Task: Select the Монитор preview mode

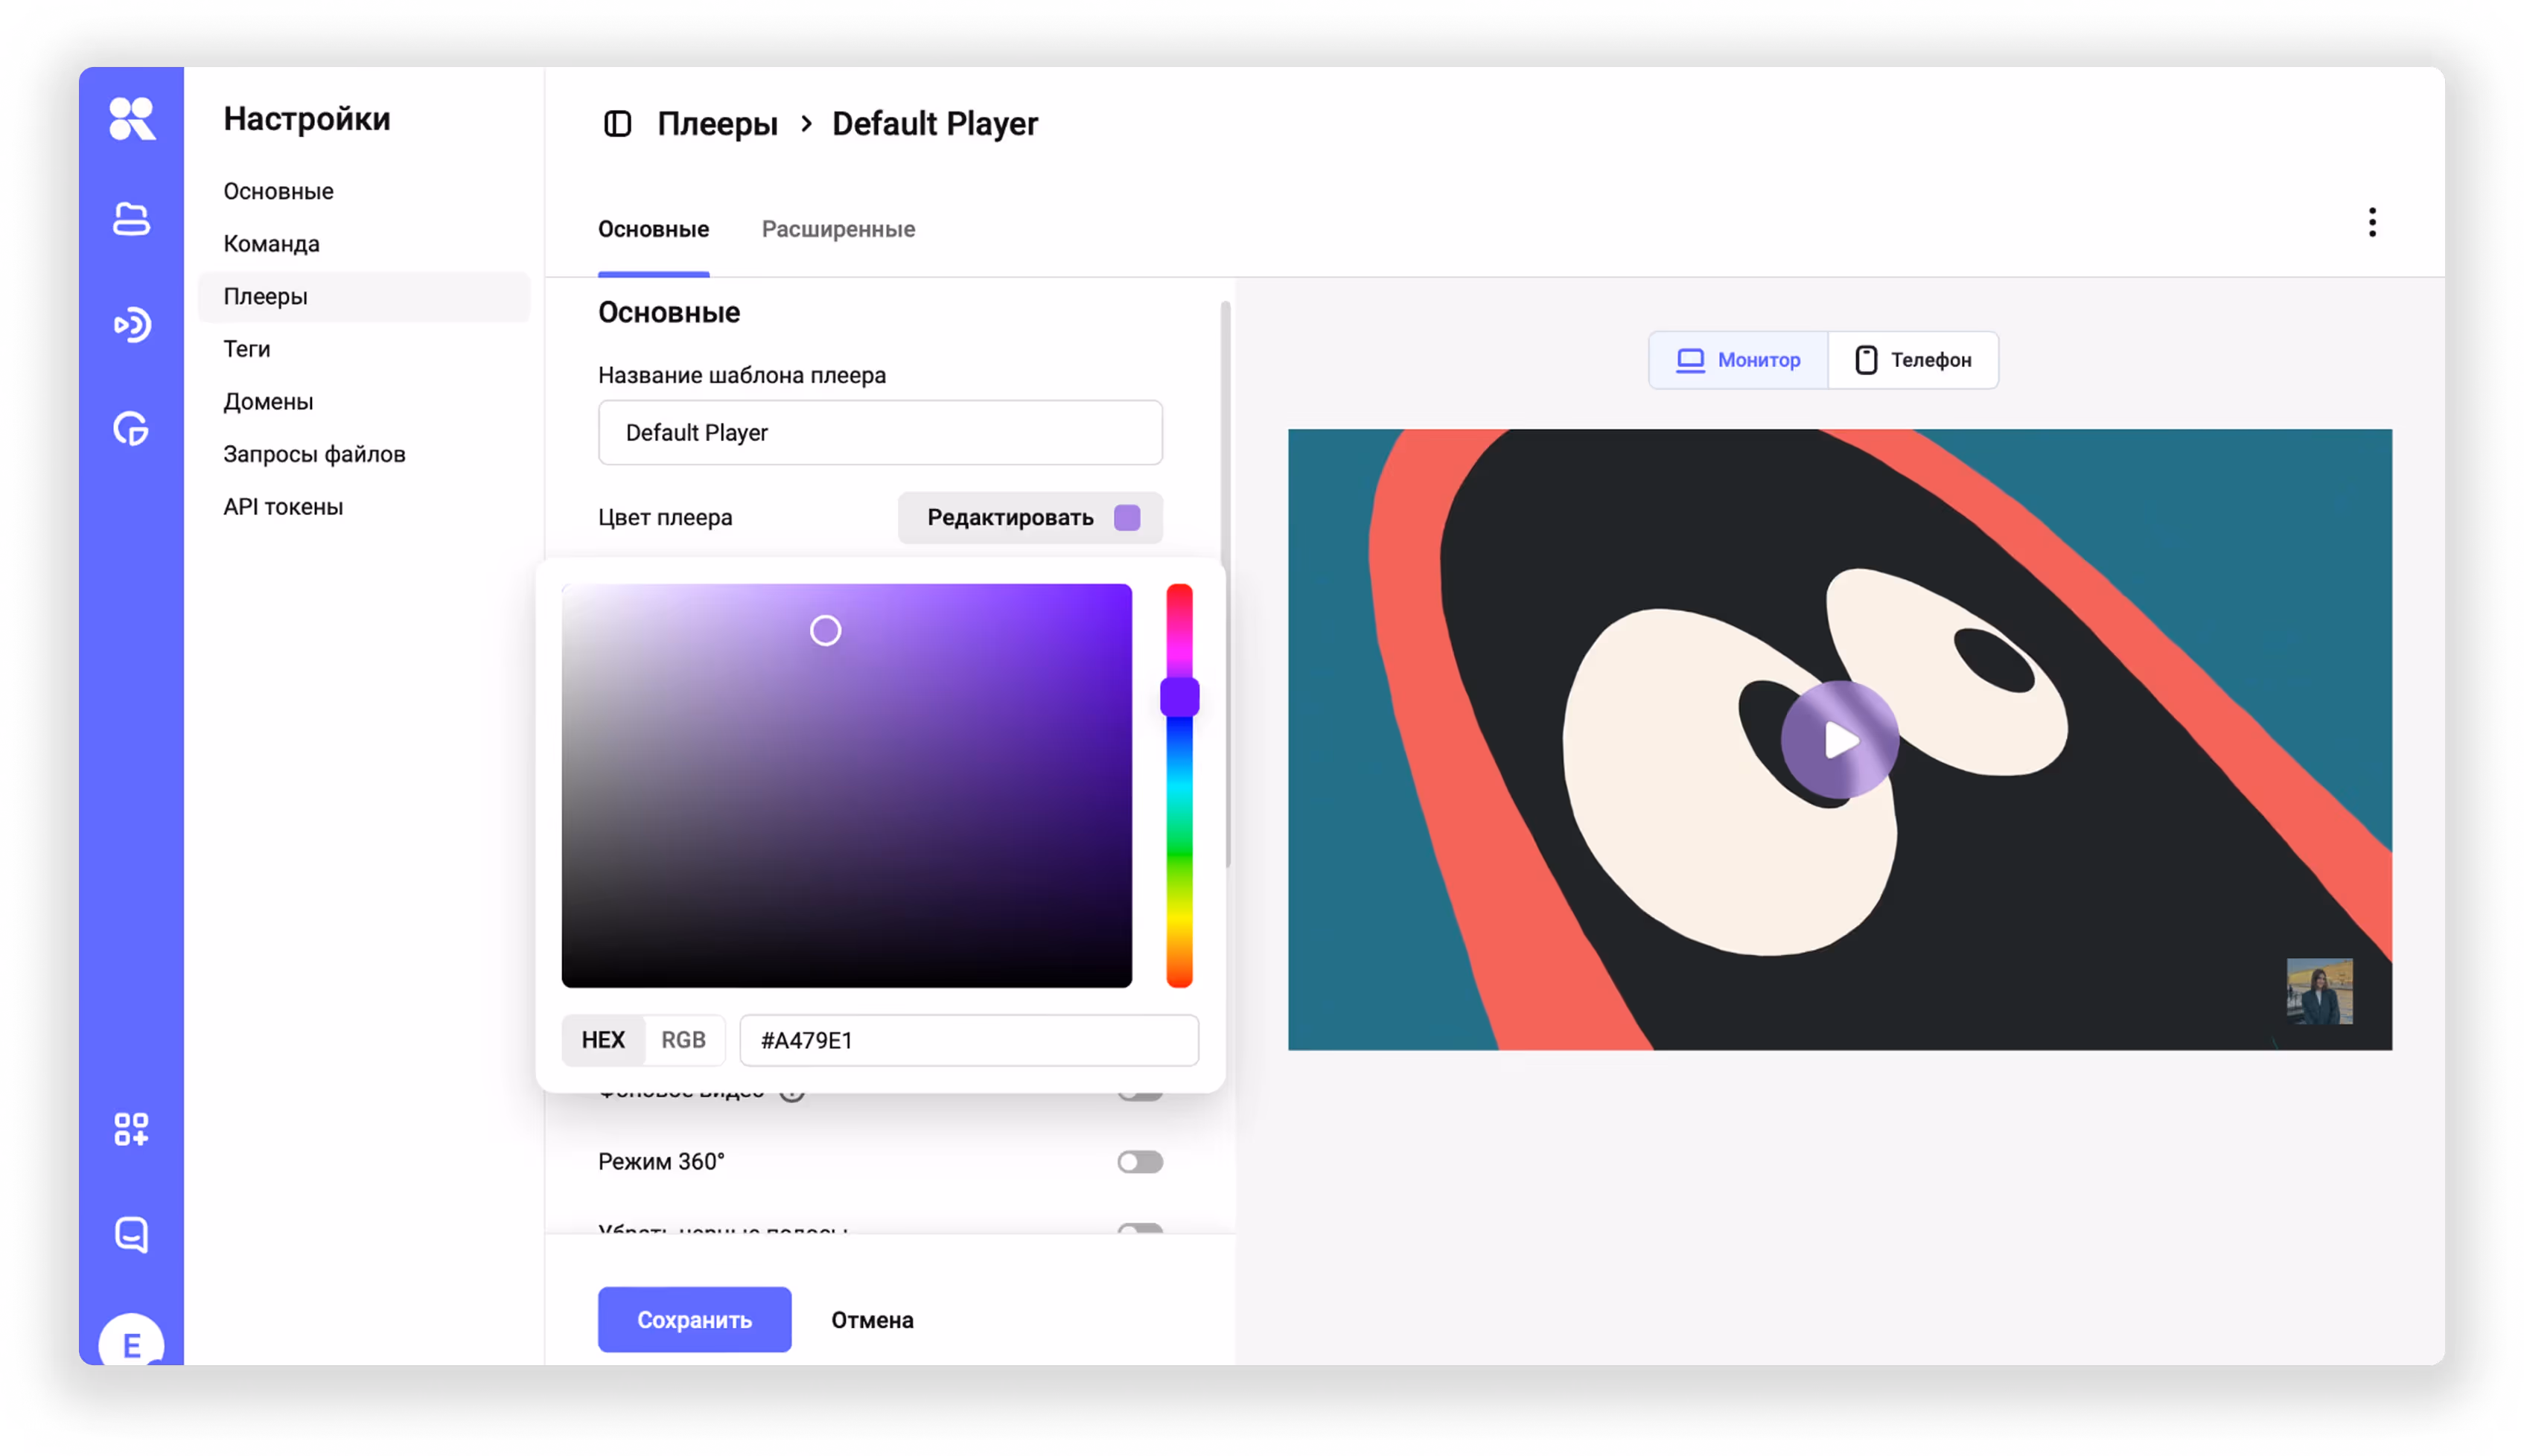Action: (1738, 360)
